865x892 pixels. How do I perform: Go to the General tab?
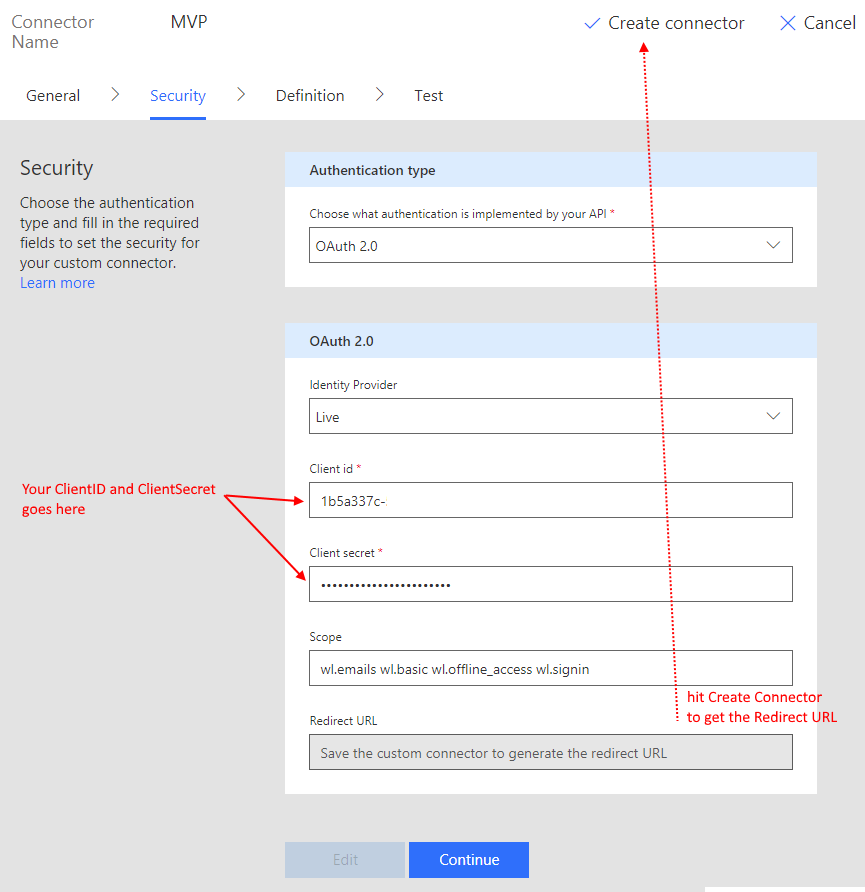point(53,96)
